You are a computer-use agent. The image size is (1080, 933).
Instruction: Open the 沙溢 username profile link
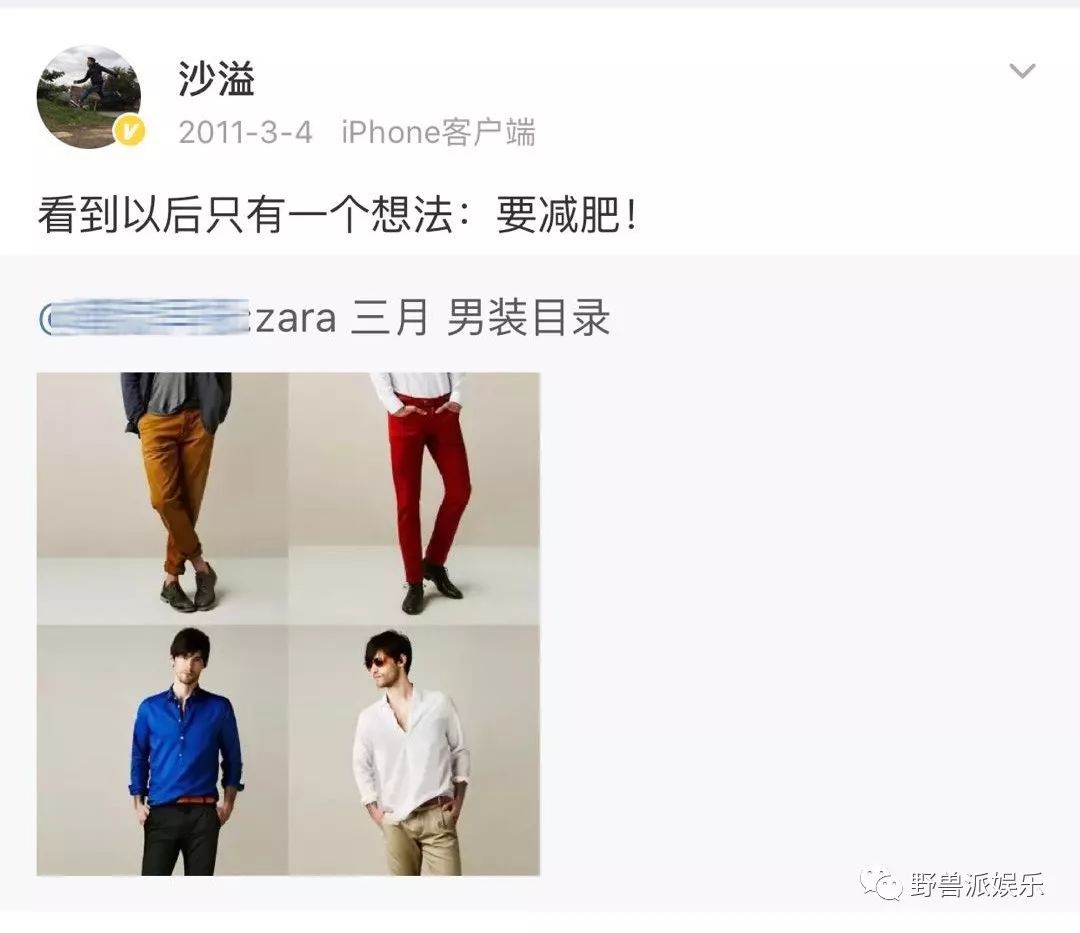(217, 78)
